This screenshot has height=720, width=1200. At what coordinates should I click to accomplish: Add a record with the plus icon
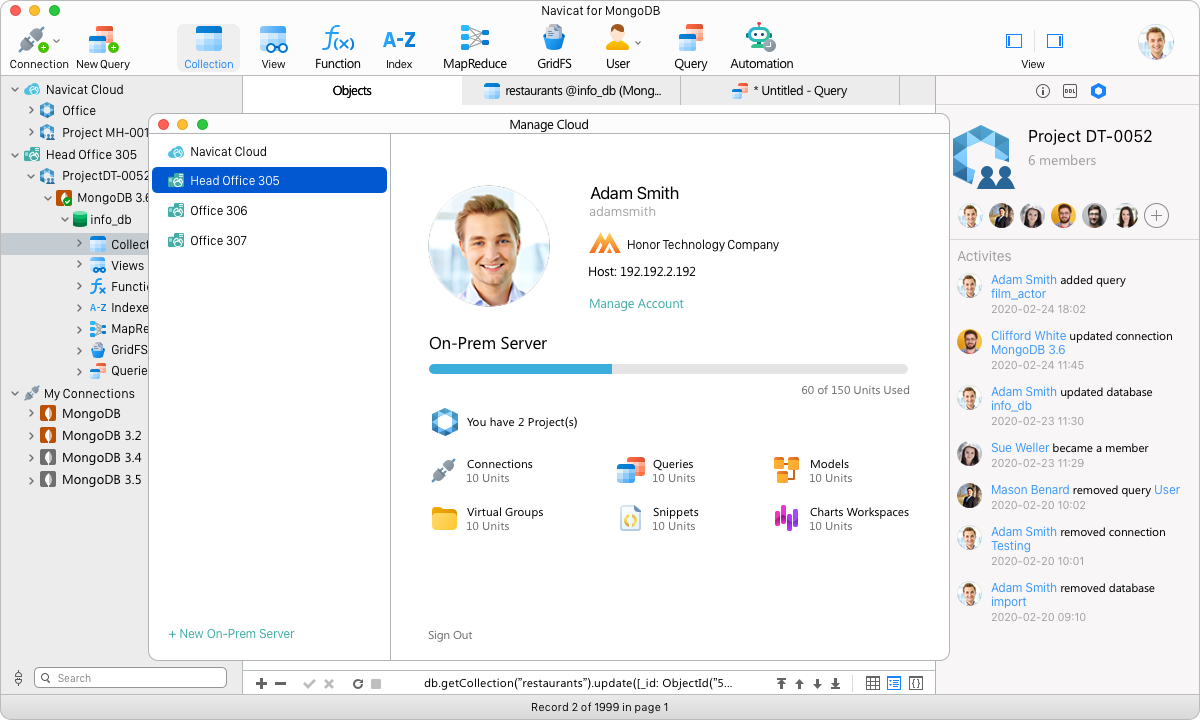point(261,684)
